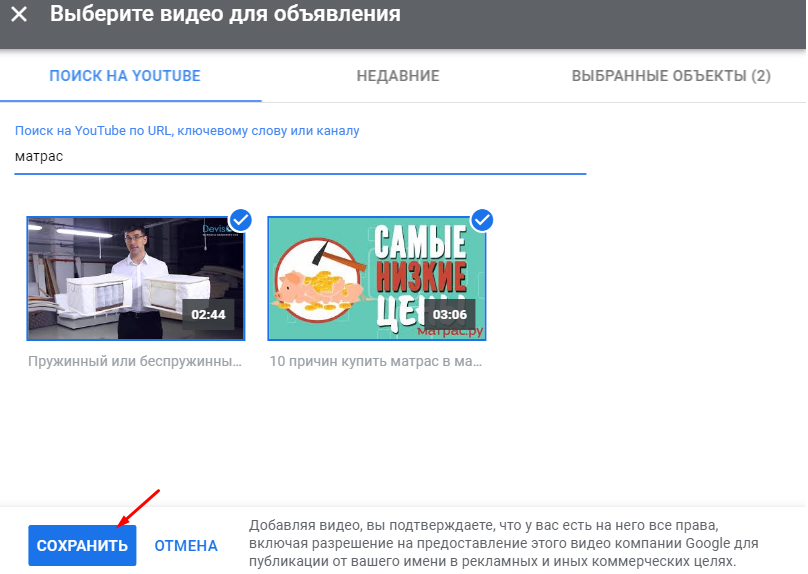The width and height of the screenshot is (808, 574).
Task: Click the '10 причин купить матрас' video title
Action: click(x=377, y=360)
